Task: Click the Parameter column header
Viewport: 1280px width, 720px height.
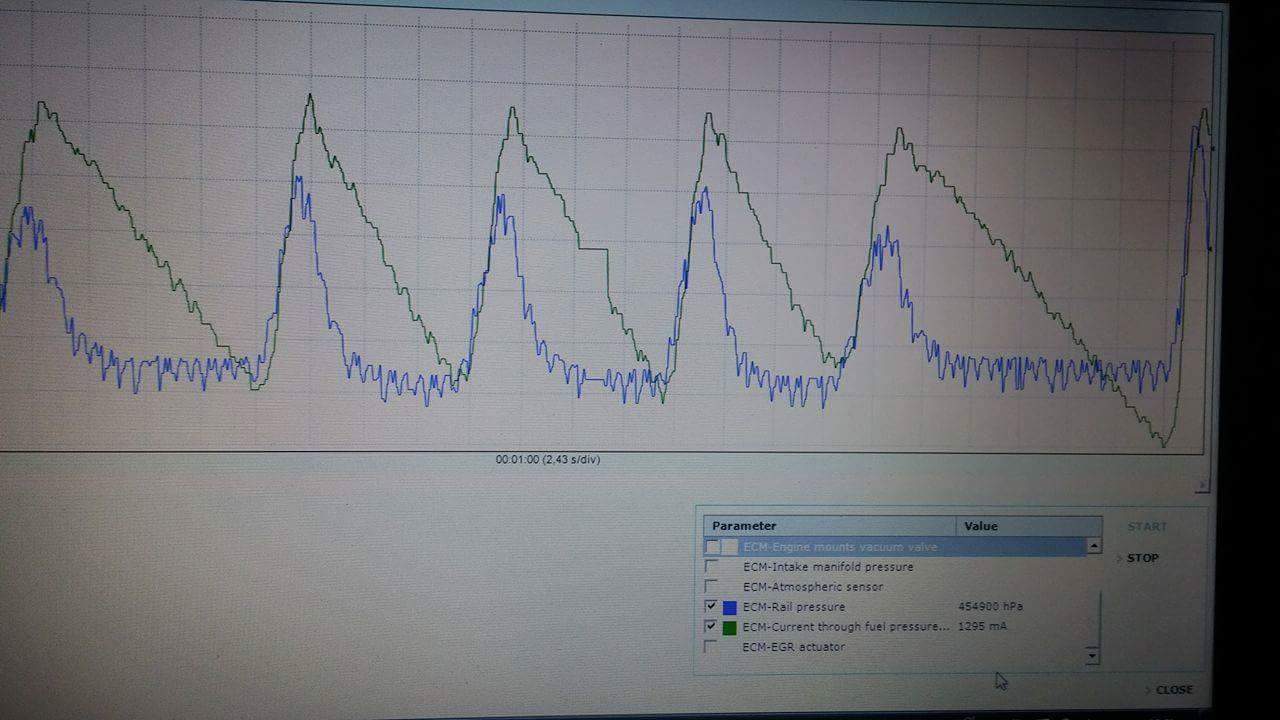Action: click(x=744, y=526)
